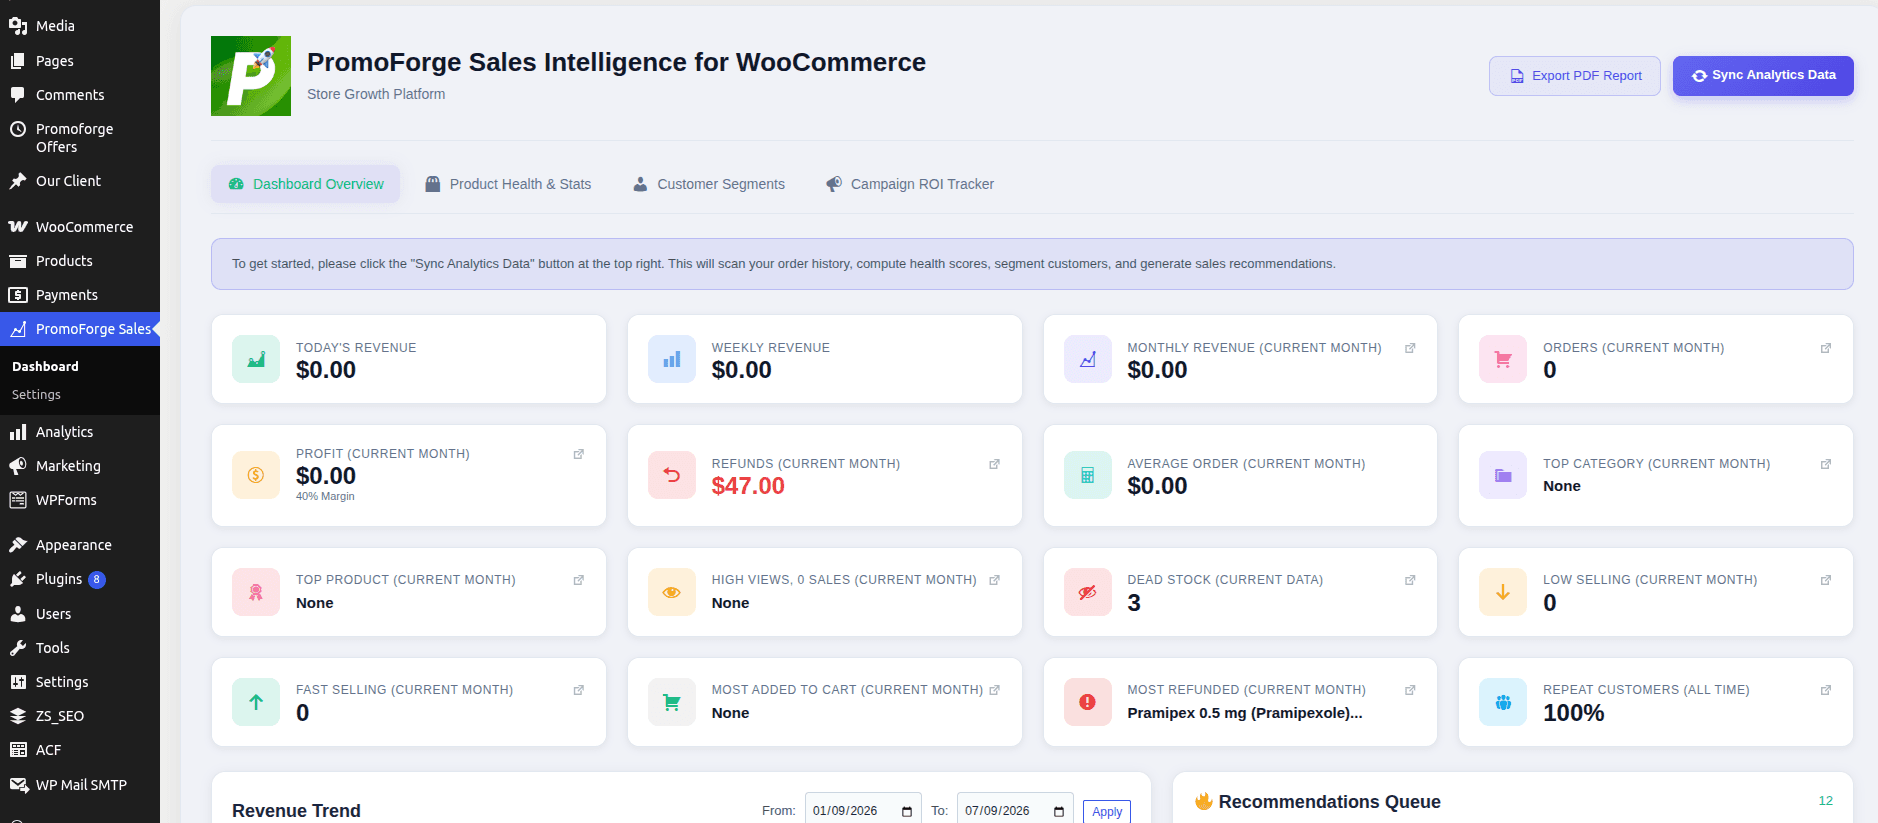
Task: Open the To date calendar picker
Action: click(x=1059, y=811)
